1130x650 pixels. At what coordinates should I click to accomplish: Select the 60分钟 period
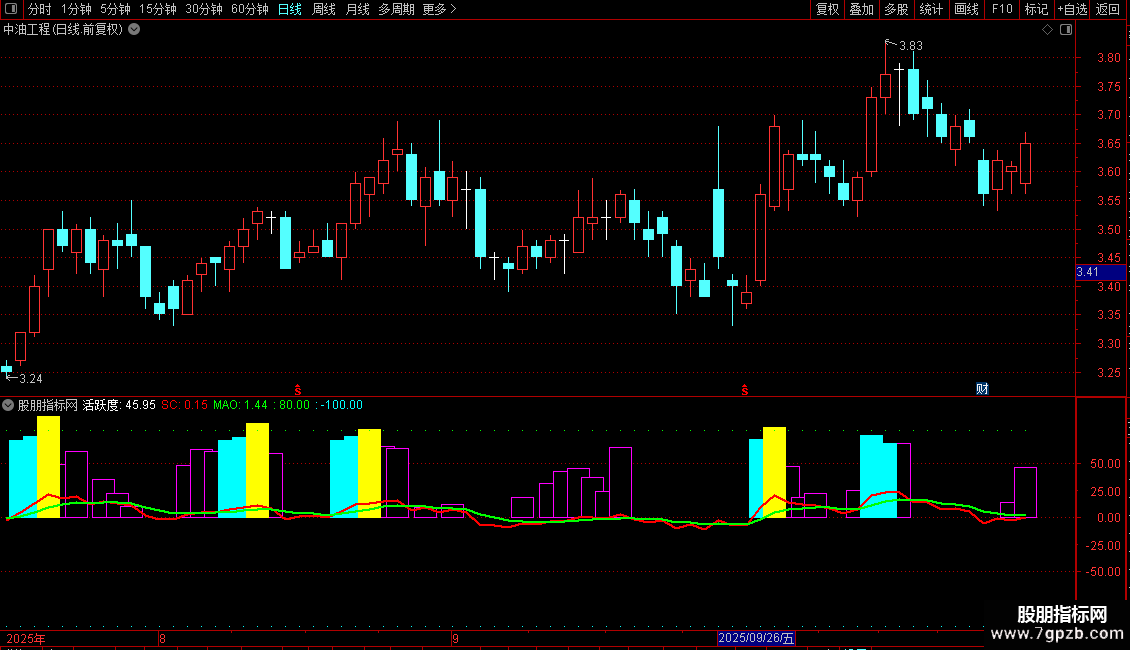click(249, 9)
